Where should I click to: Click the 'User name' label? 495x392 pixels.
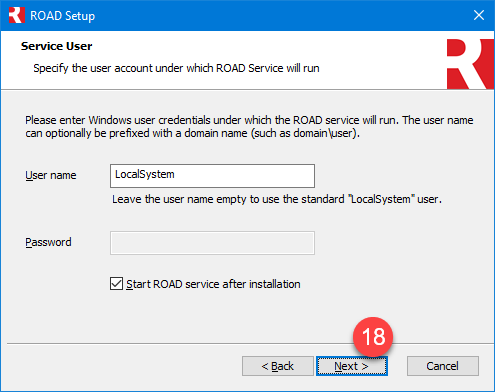[x=51, y=175]
